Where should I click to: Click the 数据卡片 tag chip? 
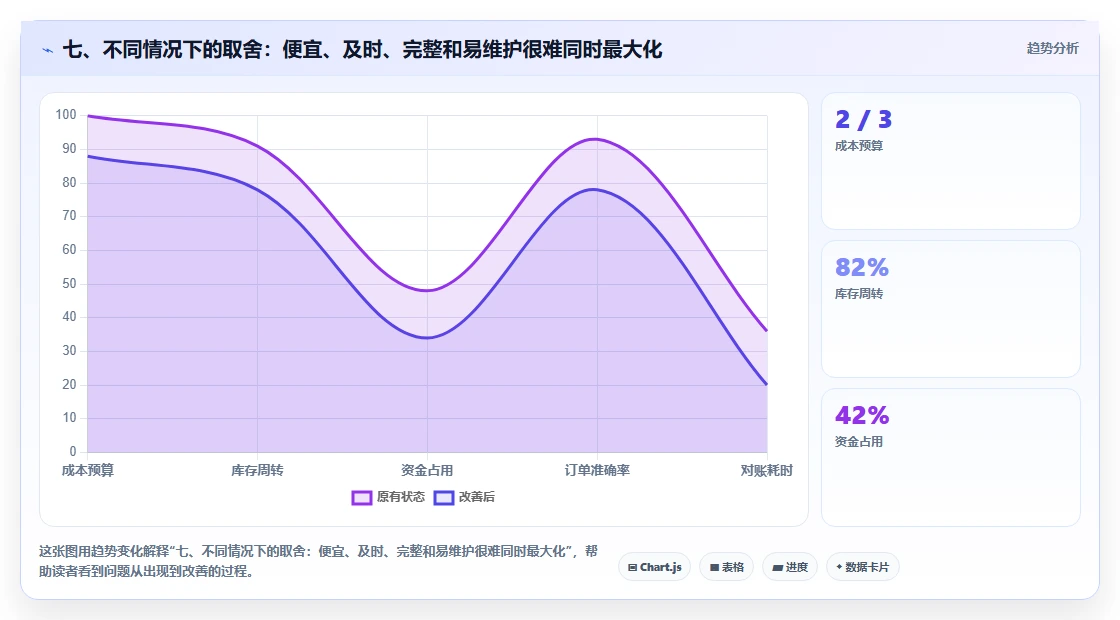click(862, 567)
